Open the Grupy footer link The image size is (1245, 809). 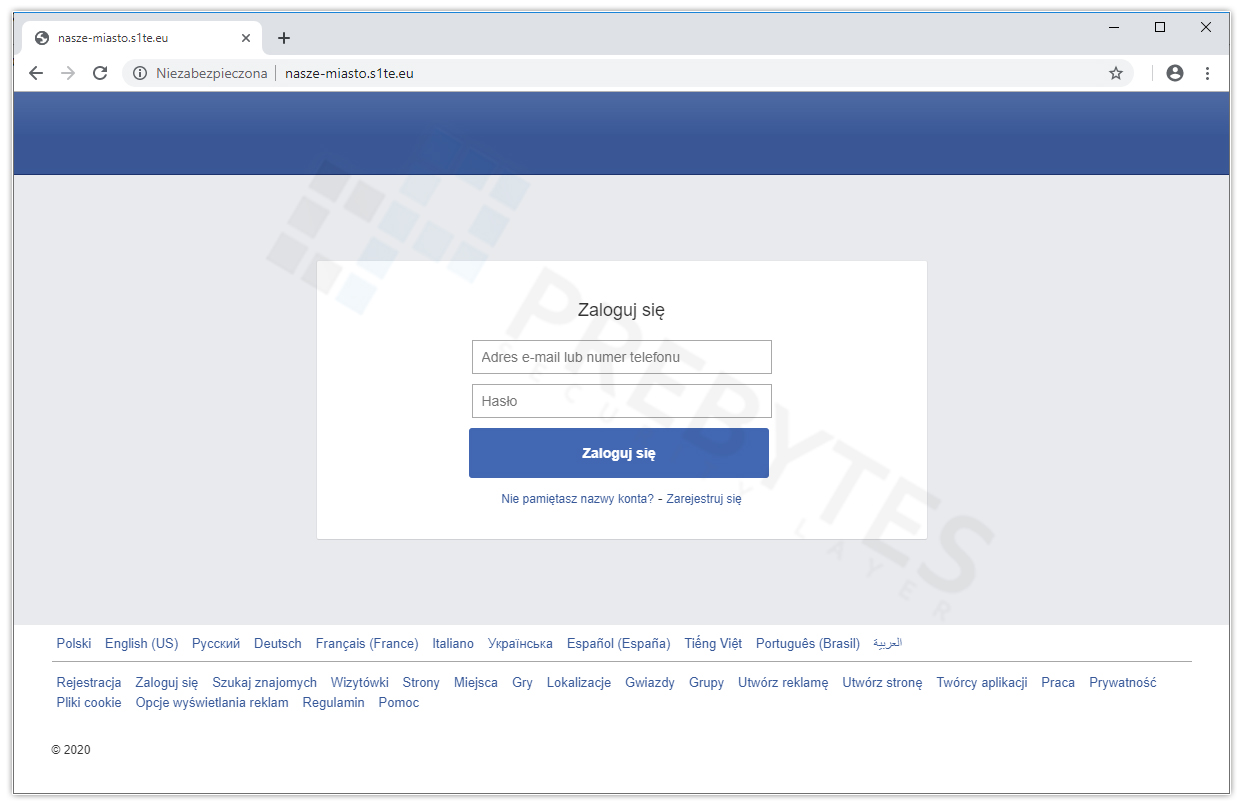pos(707,683)
